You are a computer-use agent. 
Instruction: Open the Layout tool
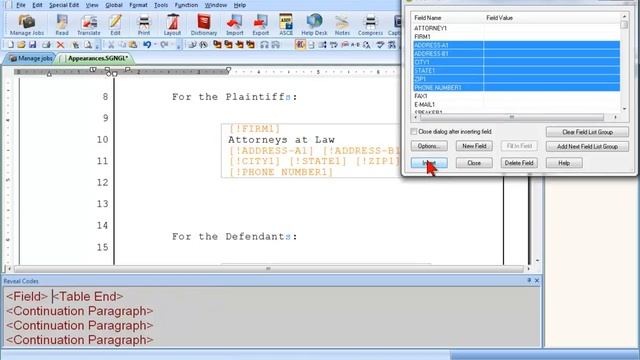pyautogui.click(x=172, y=24)
